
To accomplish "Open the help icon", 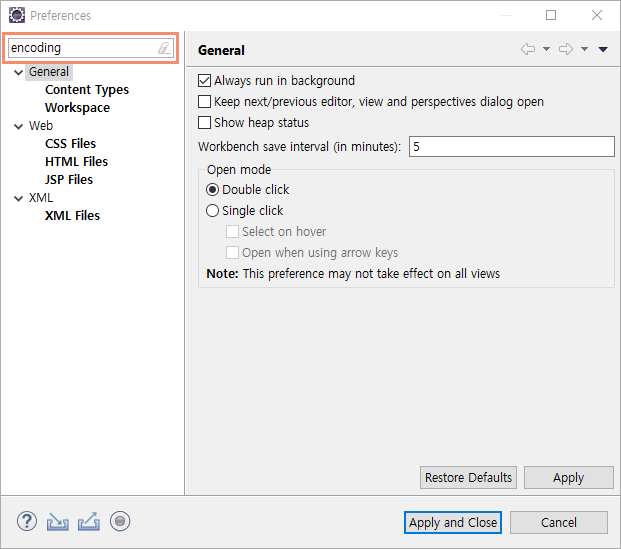I will (x=27, y=521).
